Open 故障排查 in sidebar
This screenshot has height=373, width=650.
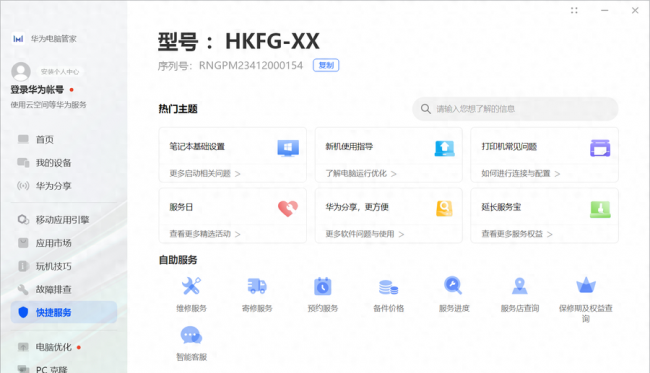[x=63, y=289]
